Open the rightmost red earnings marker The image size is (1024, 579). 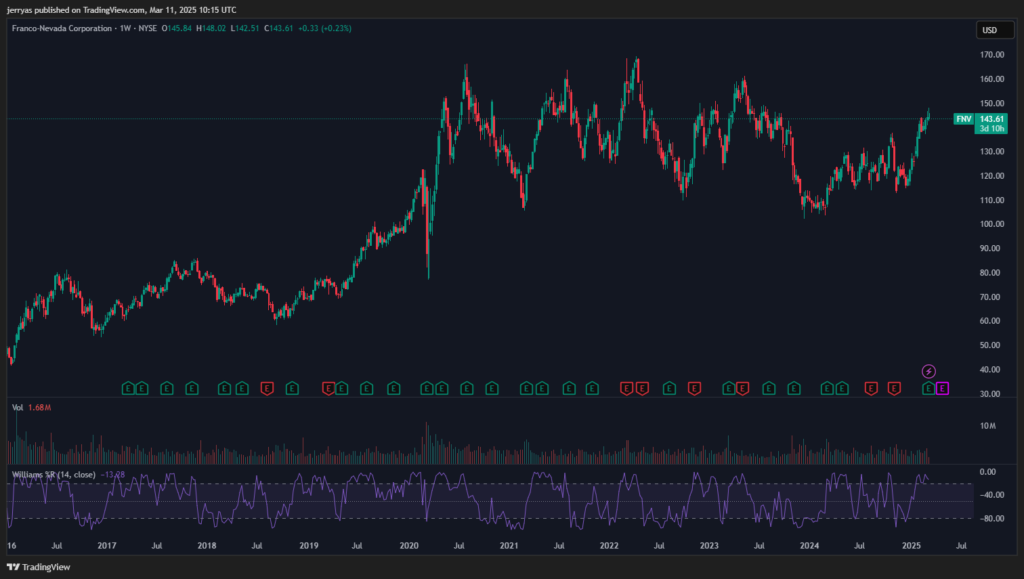pos(892,387)
